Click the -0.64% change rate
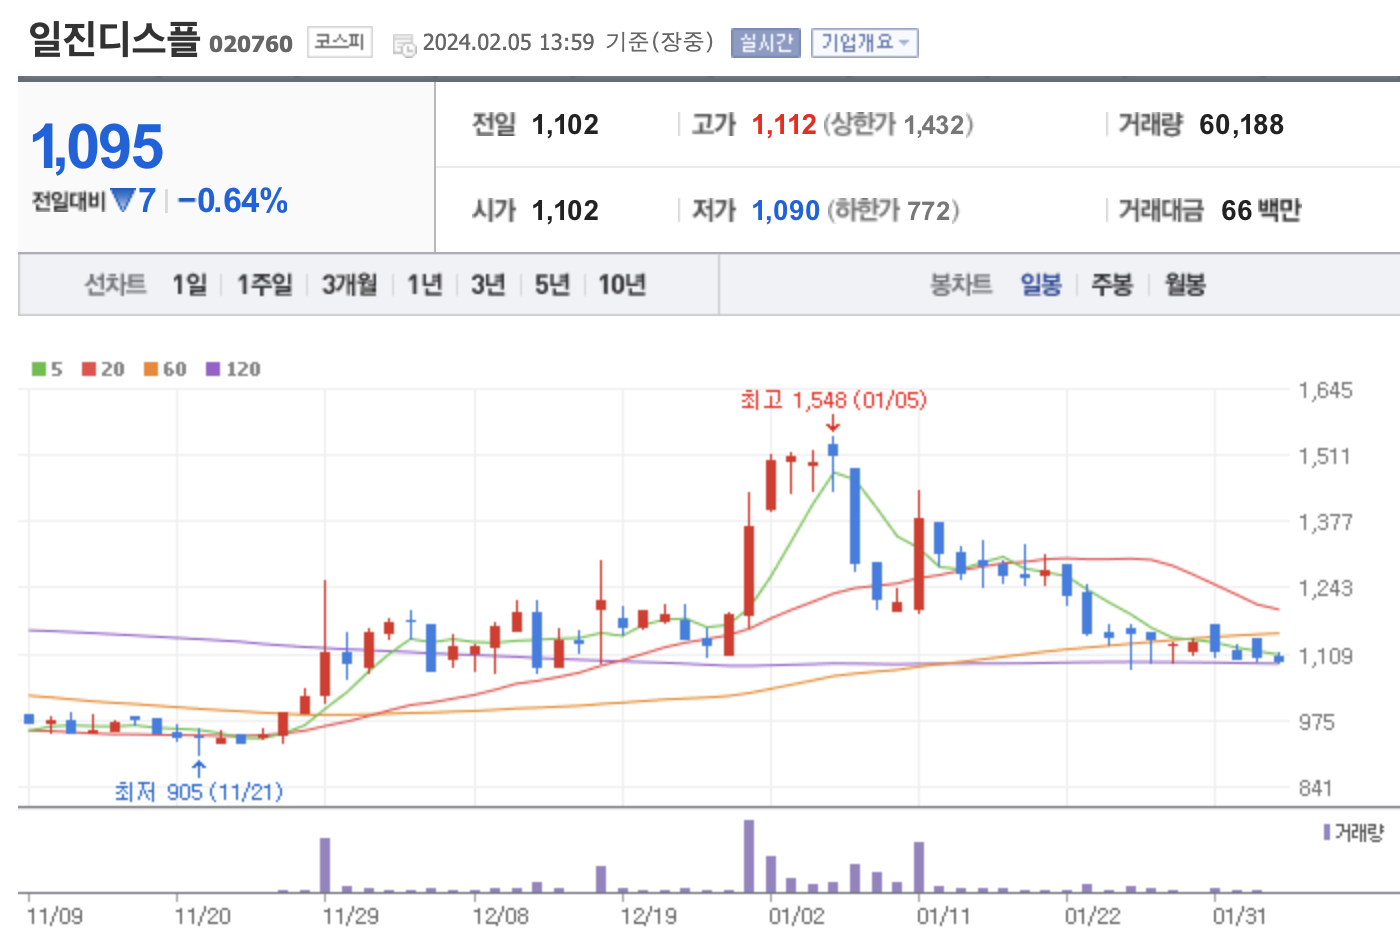This screenshot has height=942, width=1400. click(x=233, y=201)
